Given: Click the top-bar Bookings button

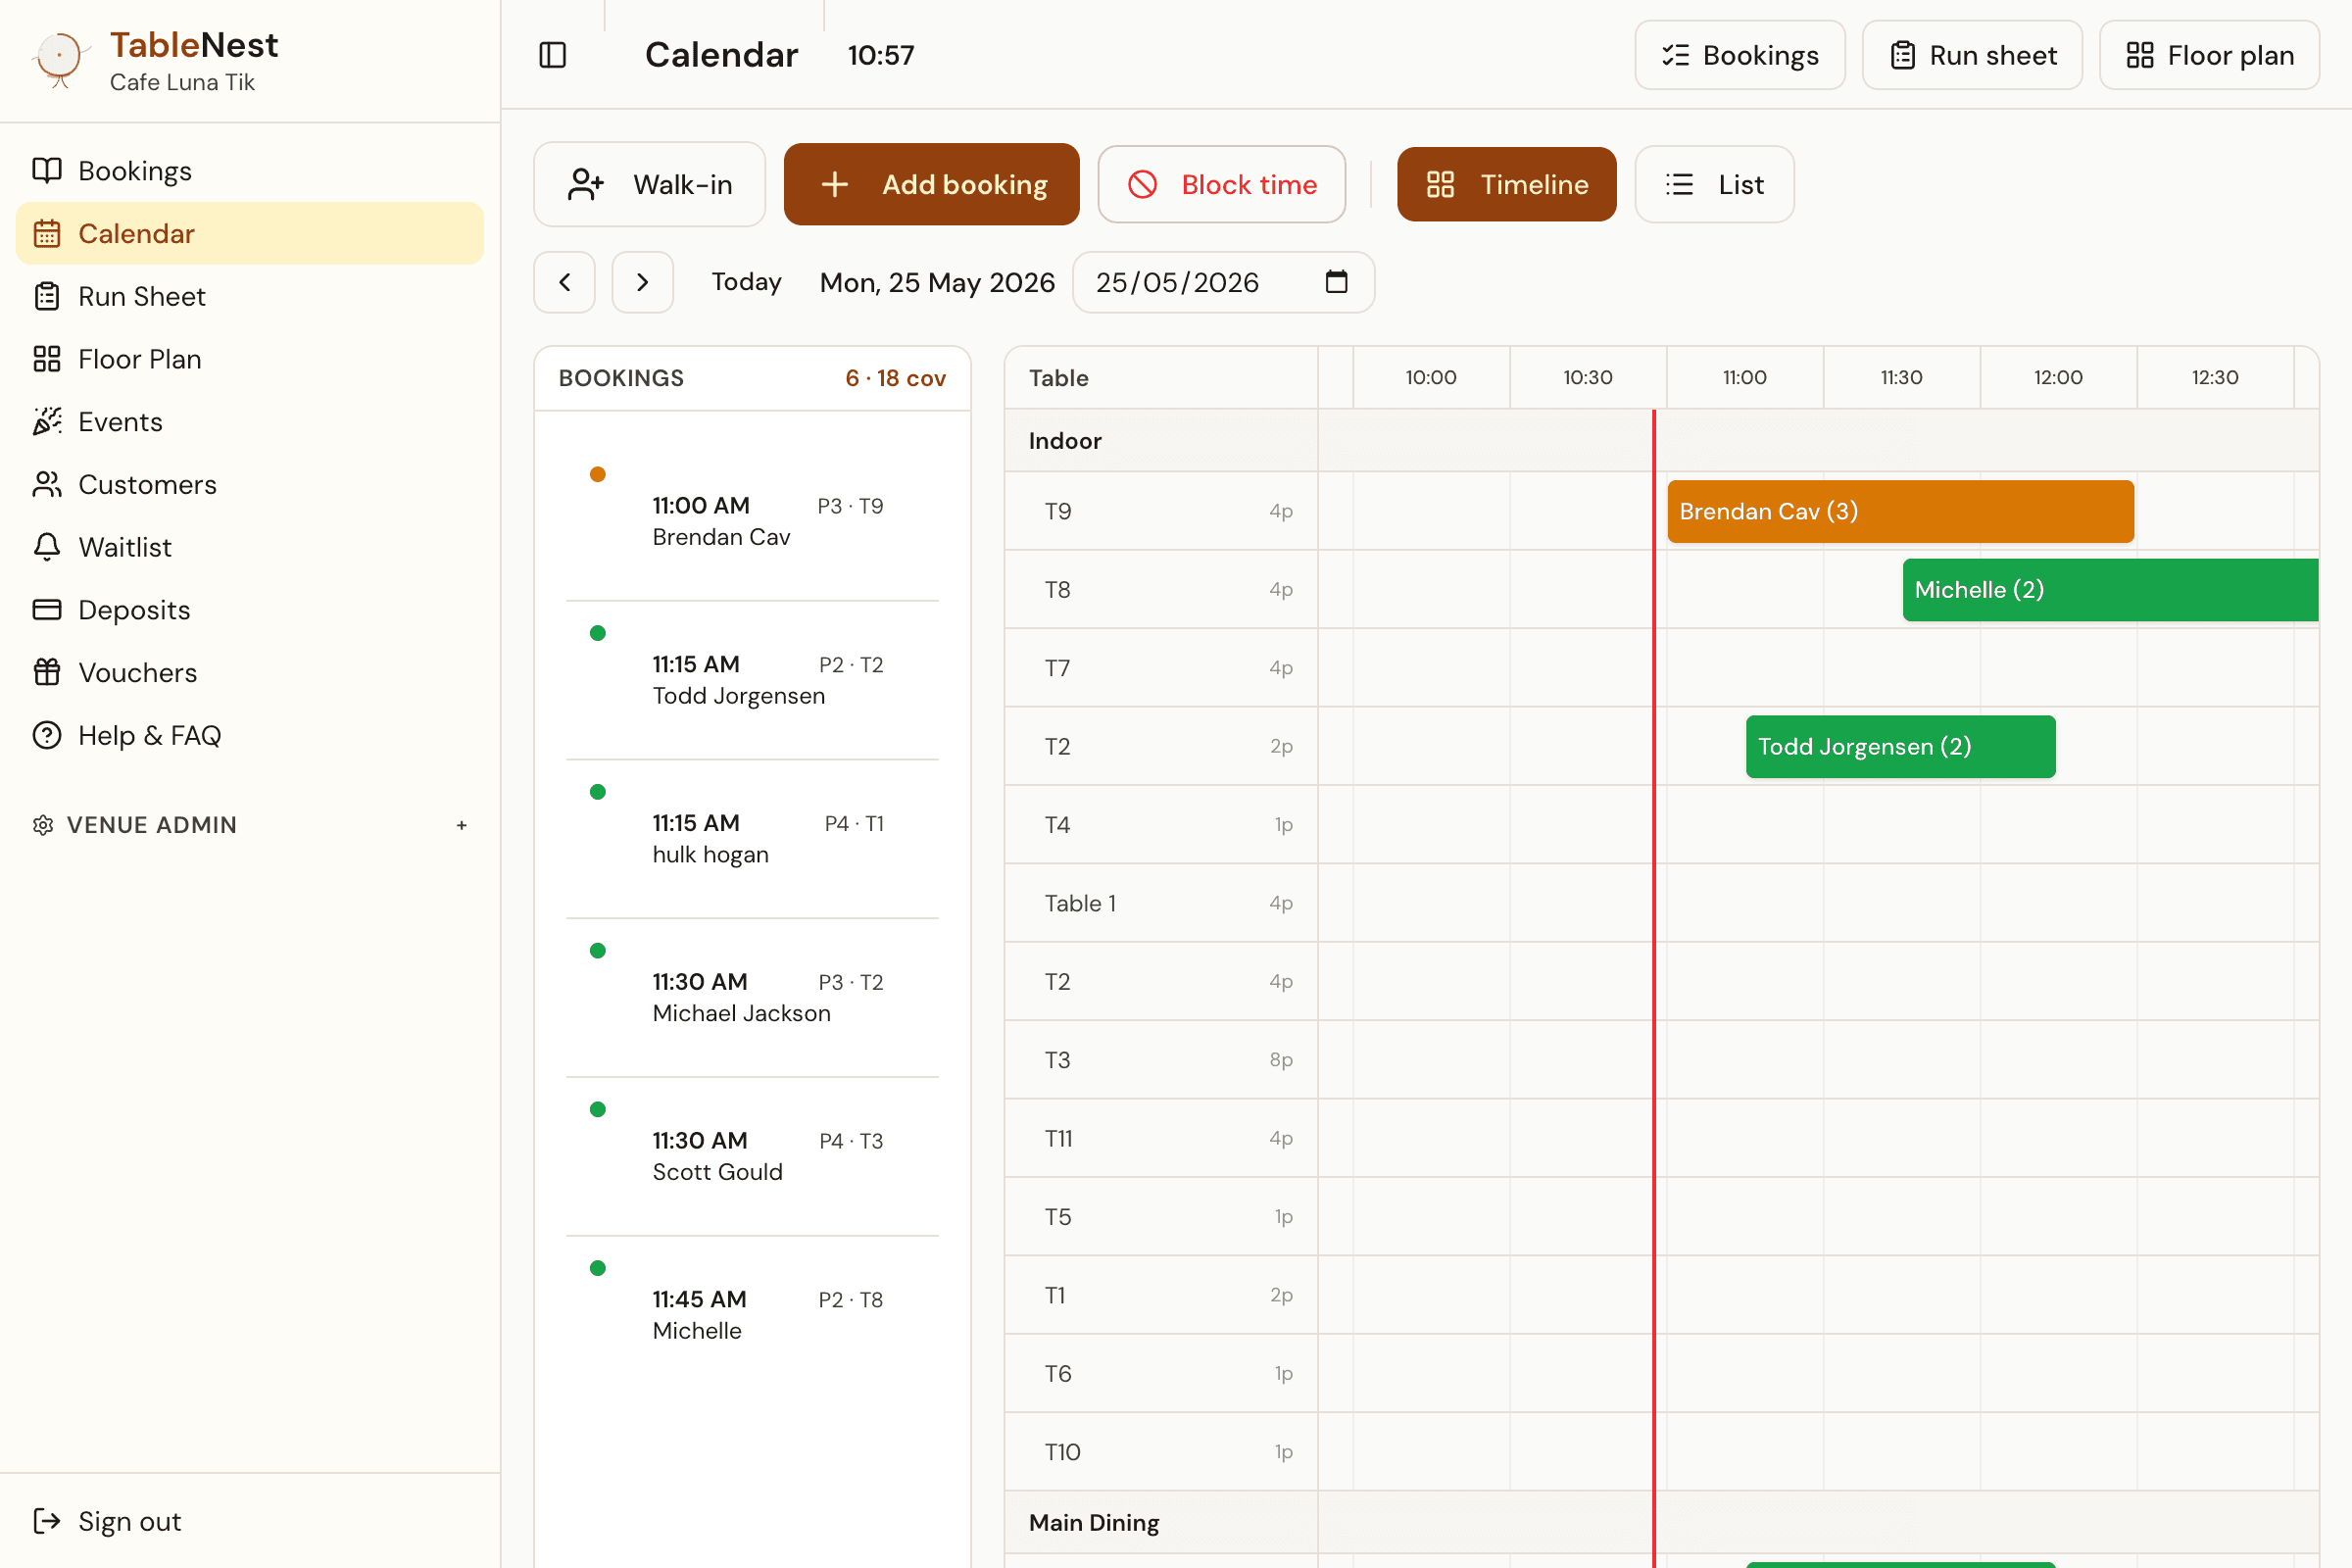Looking at the screenshot, I should coord(1740,55).
